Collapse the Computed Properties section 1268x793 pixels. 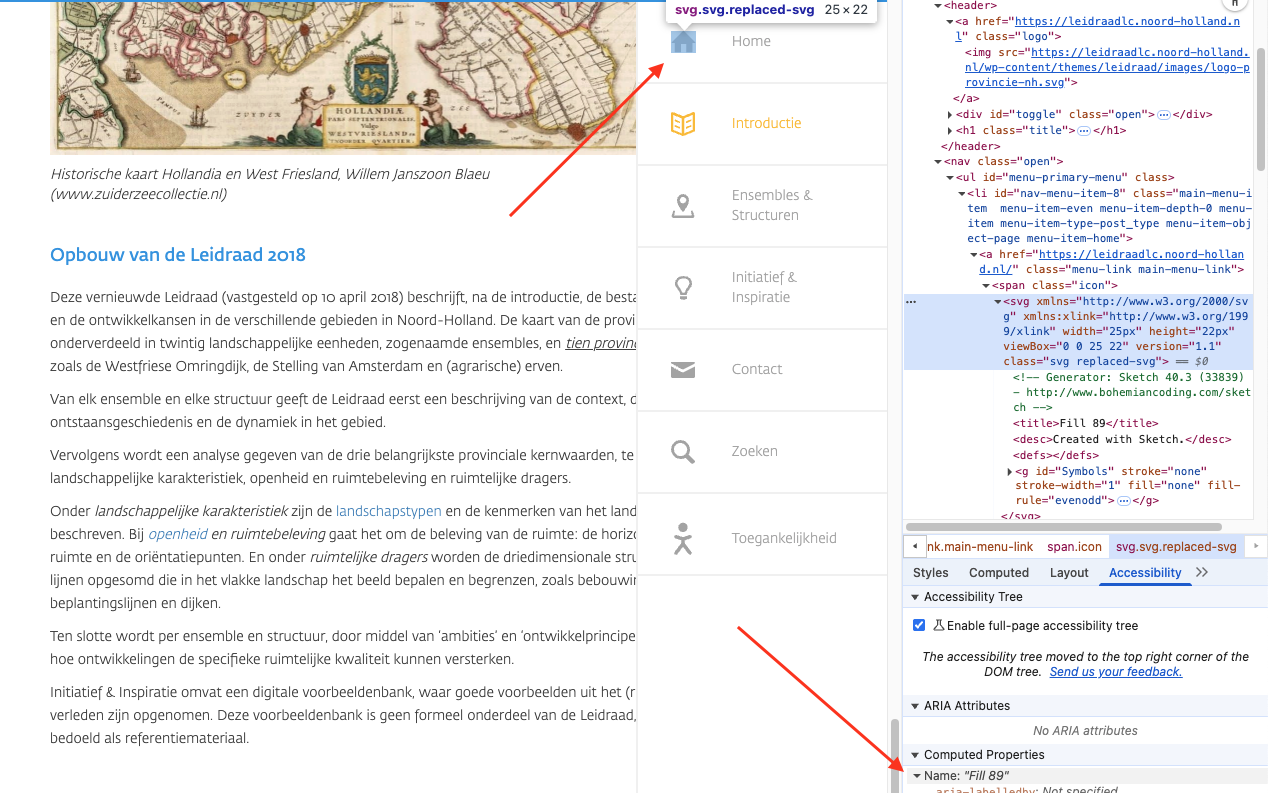tap(914, 755)
